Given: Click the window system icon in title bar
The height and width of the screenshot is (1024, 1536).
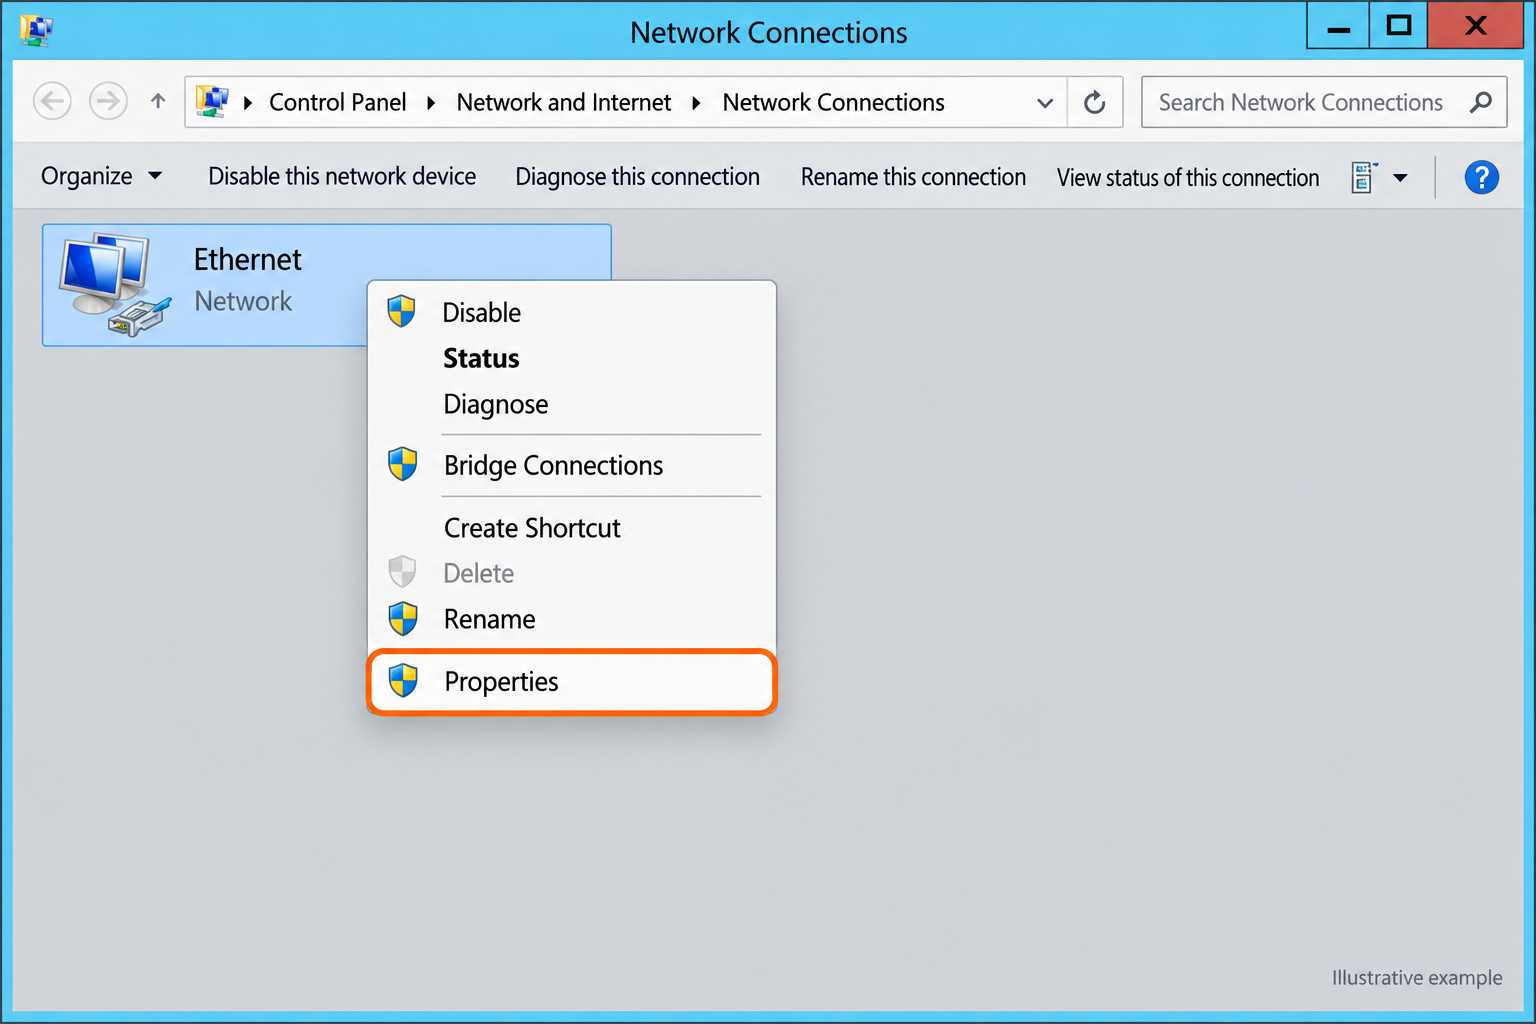Looking at the screenshot, I should [36, 31].
